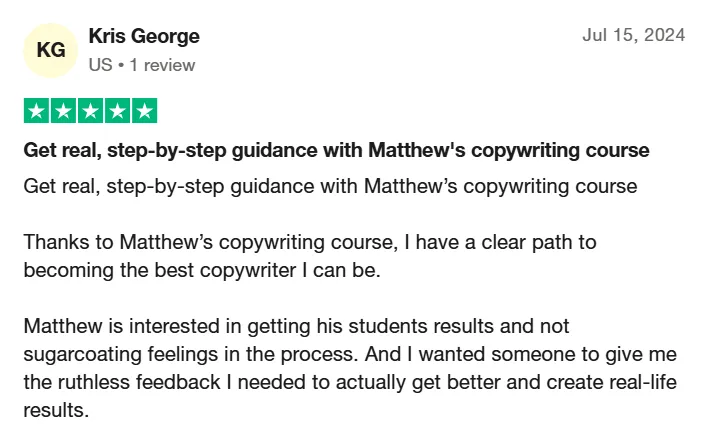Click "becoming the best copywriter I can be"
The width and height of the screenshot is (707, 442).
click(202, 271)
